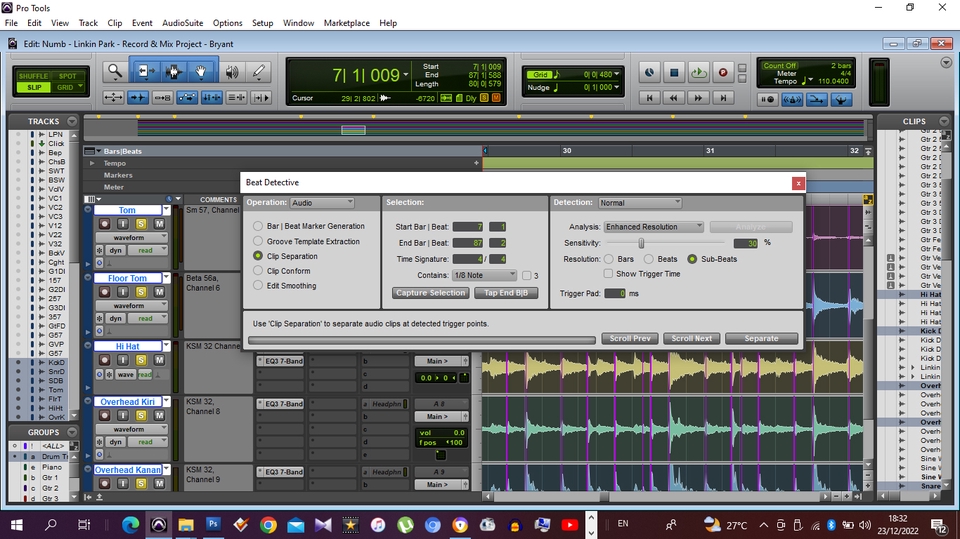
Task: Open the Clip menu
Action: click(114, 23)
